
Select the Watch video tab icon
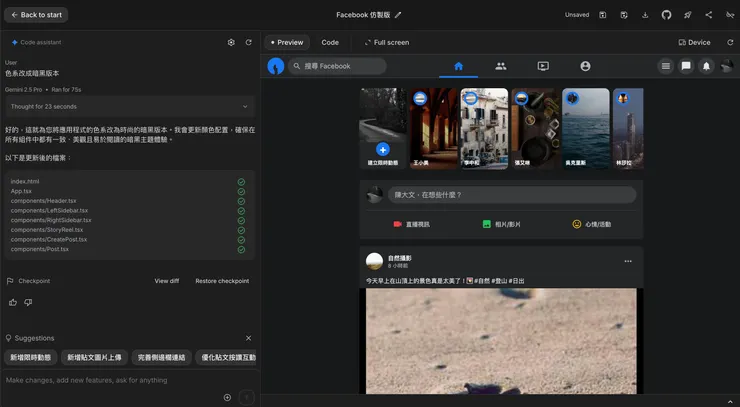(543, 67)
